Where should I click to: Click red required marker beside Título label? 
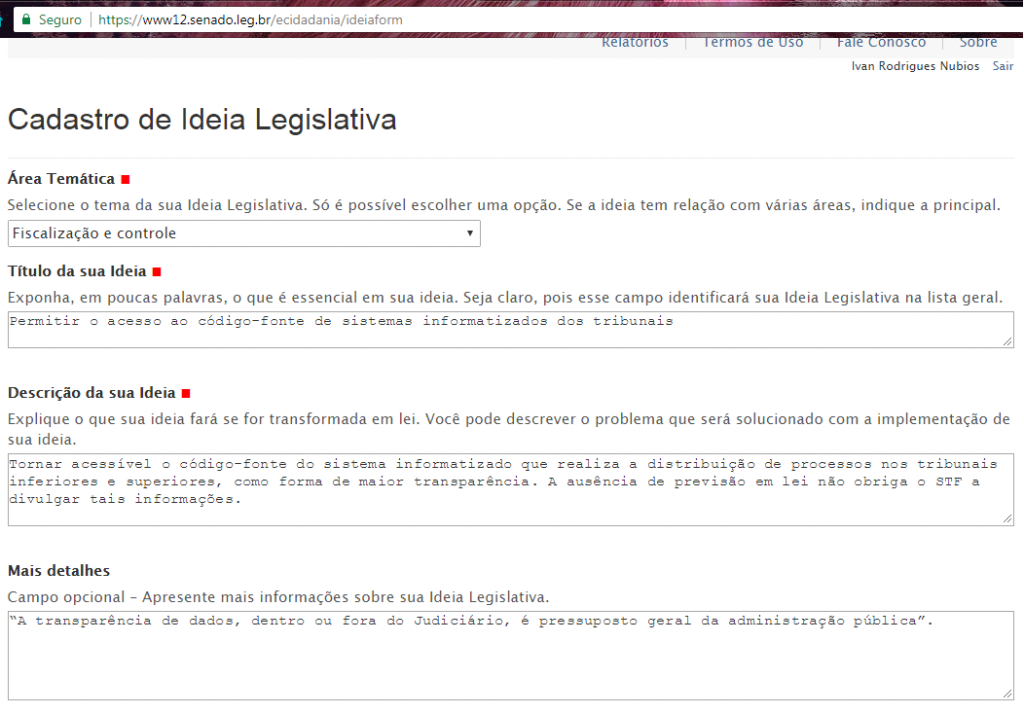(x=157, y=272)
